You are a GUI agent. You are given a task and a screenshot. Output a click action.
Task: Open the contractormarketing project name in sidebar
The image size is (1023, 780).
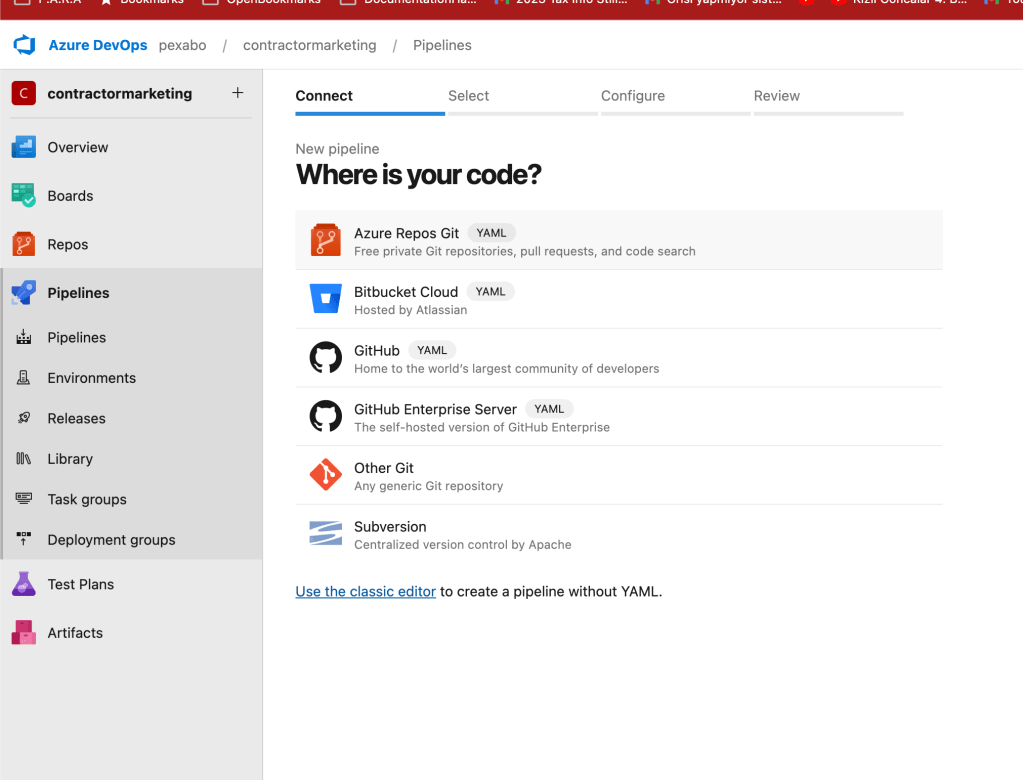[119, 93]
